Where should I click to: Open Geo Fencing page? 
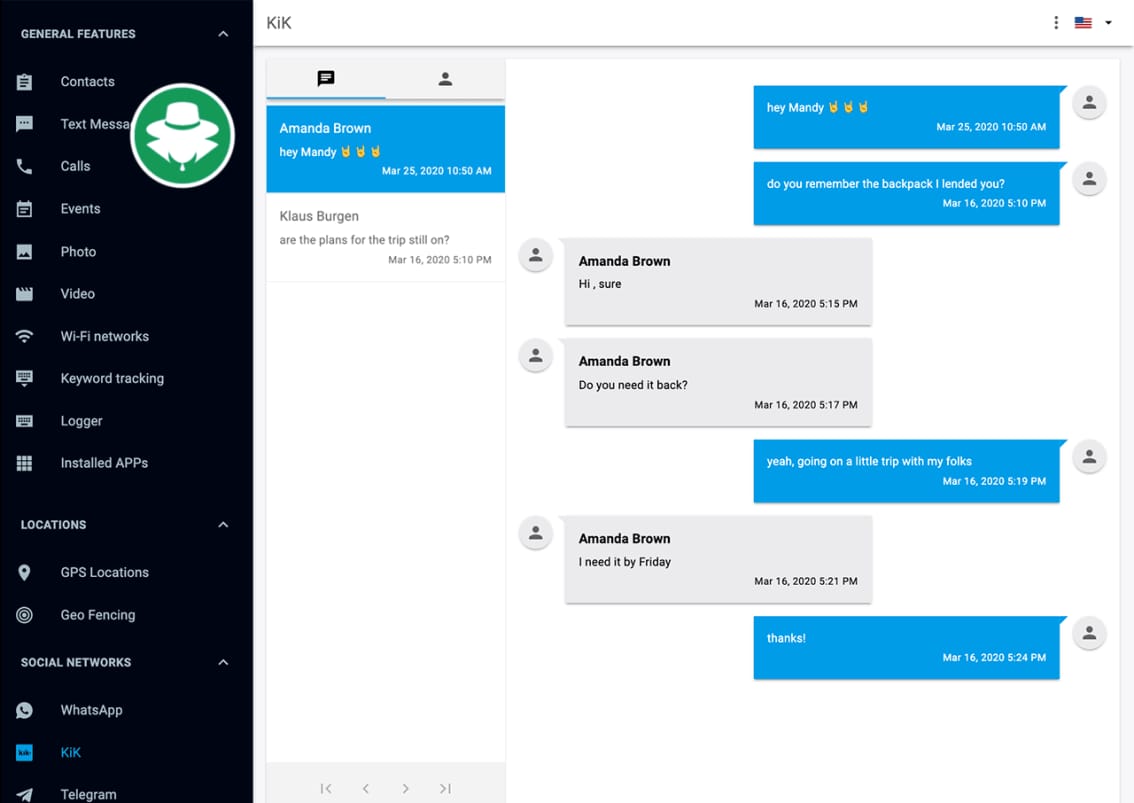tap(98, 615)
